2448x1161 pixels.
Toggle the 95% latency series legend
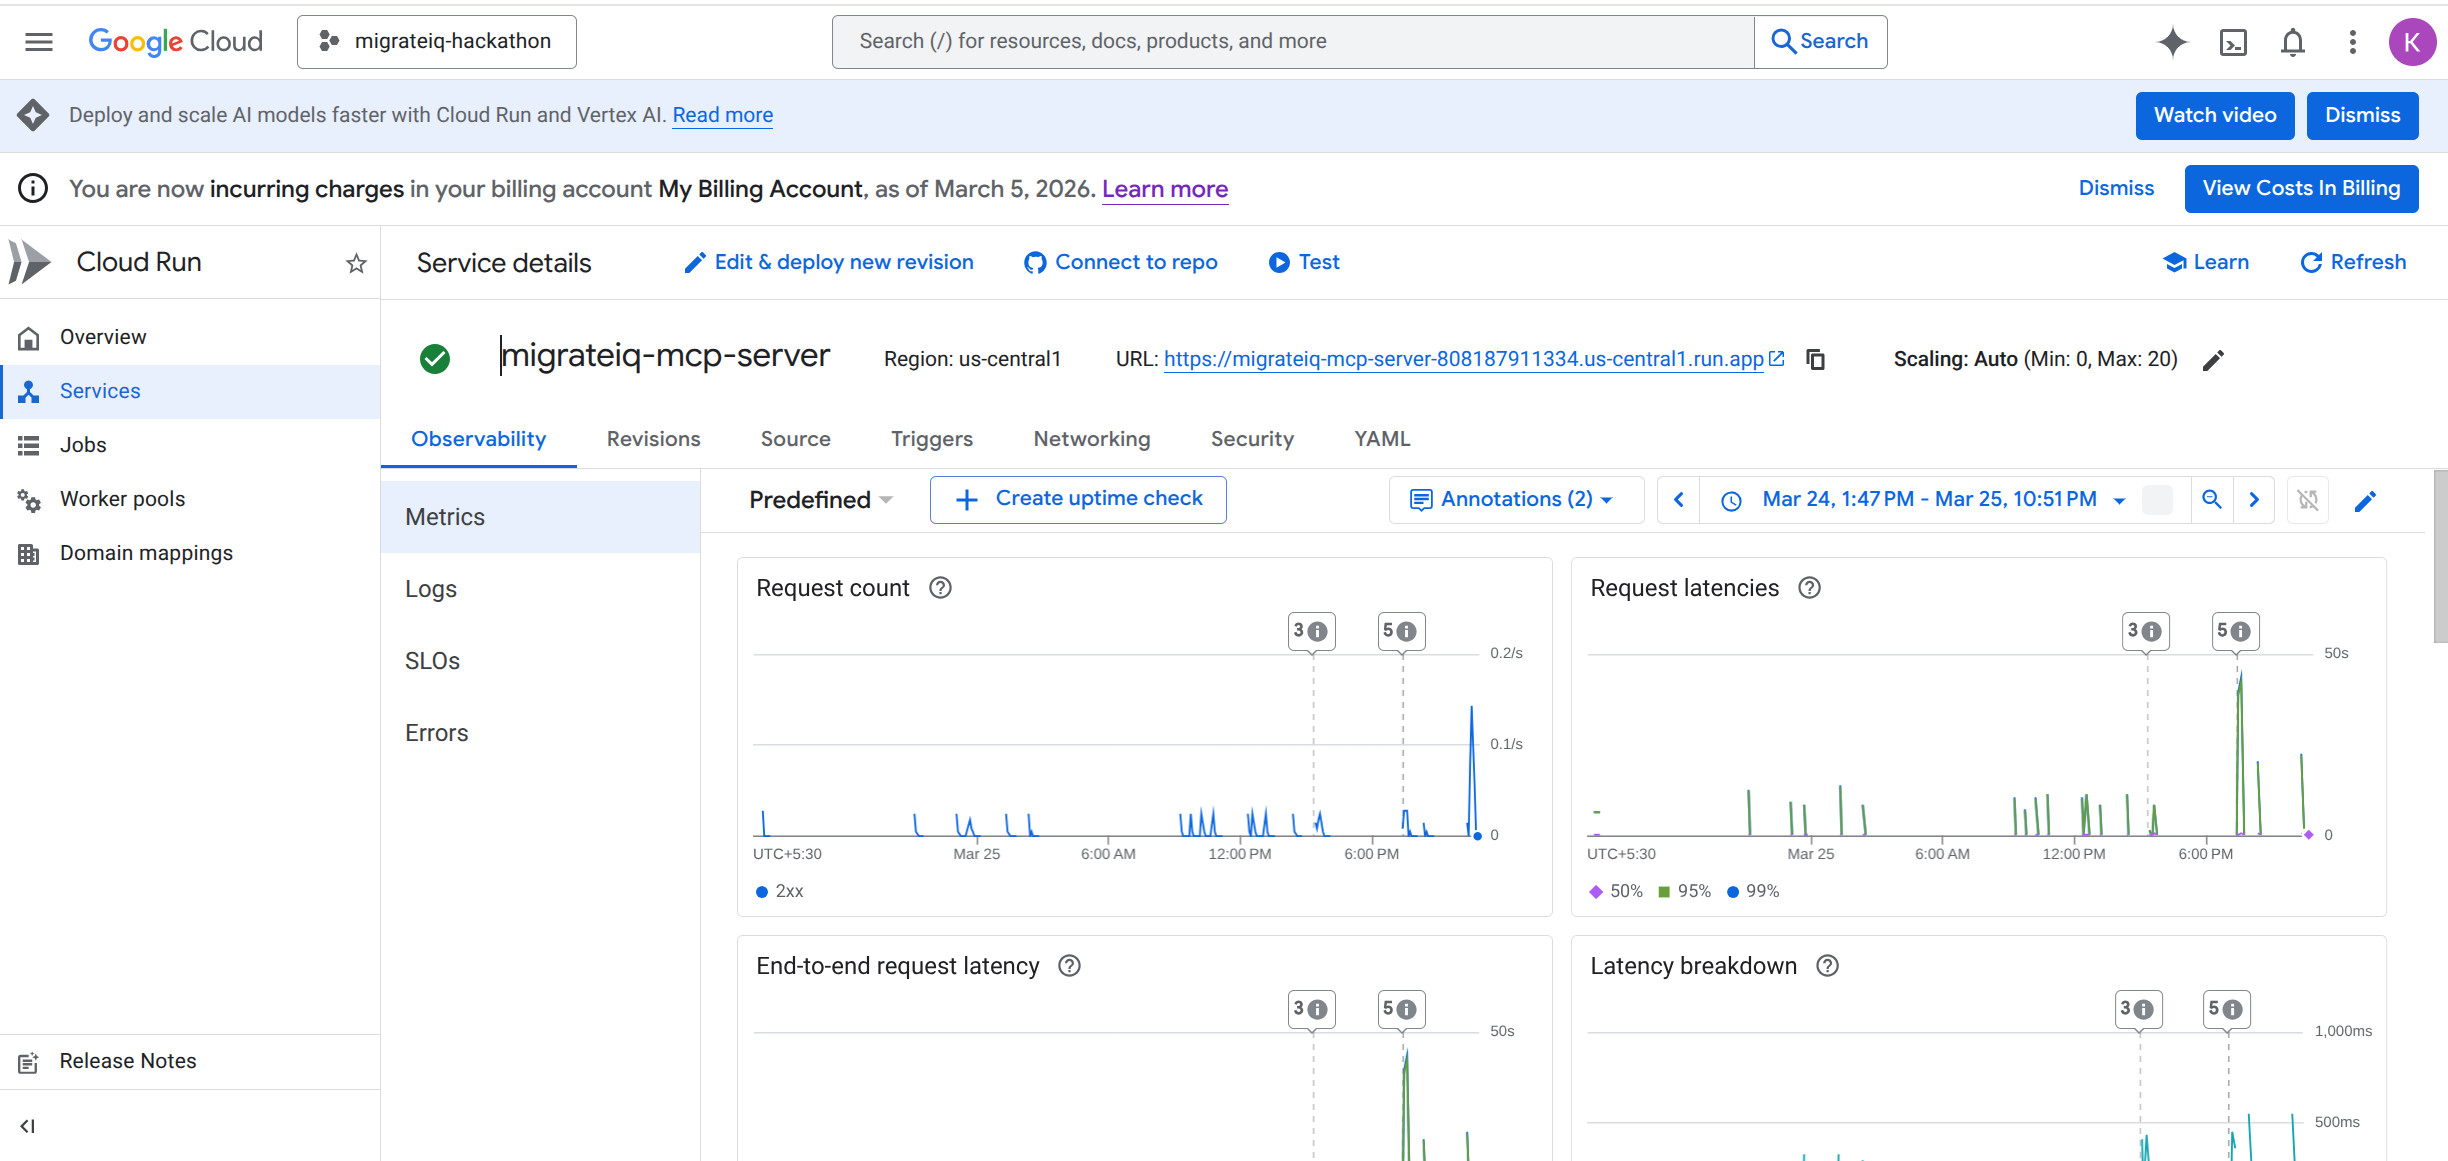1685,891
